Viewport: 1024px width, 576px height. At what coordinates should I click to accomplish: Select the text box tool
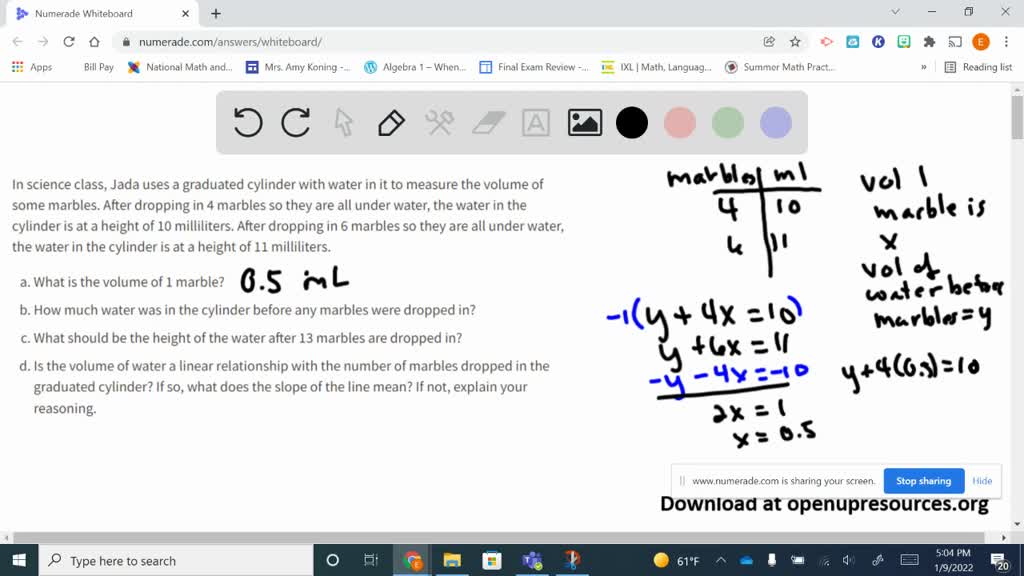(536, 123)
